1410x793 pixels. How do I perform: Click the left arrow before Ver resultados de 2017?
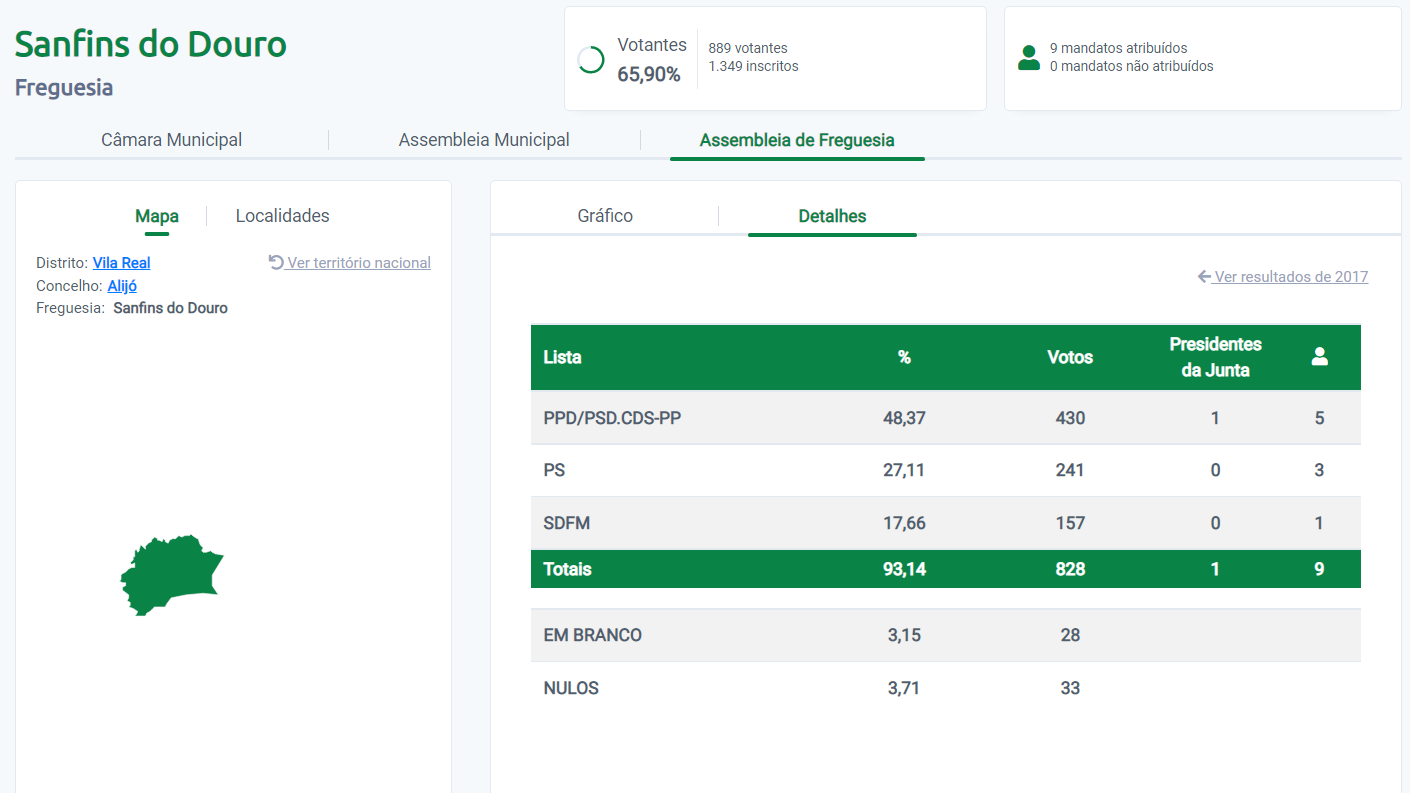pos(1204,277)
